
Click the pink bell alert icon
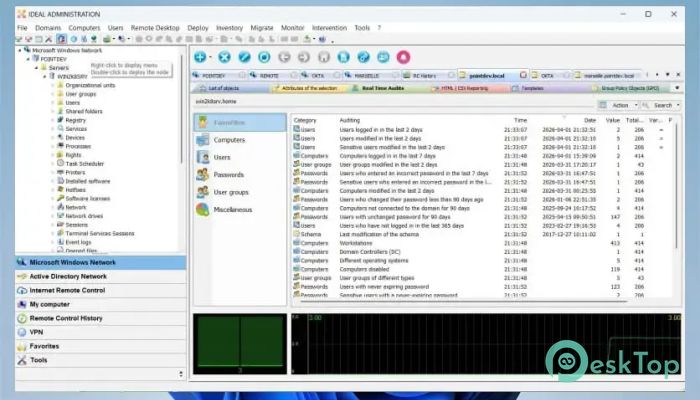click(403, 57)
